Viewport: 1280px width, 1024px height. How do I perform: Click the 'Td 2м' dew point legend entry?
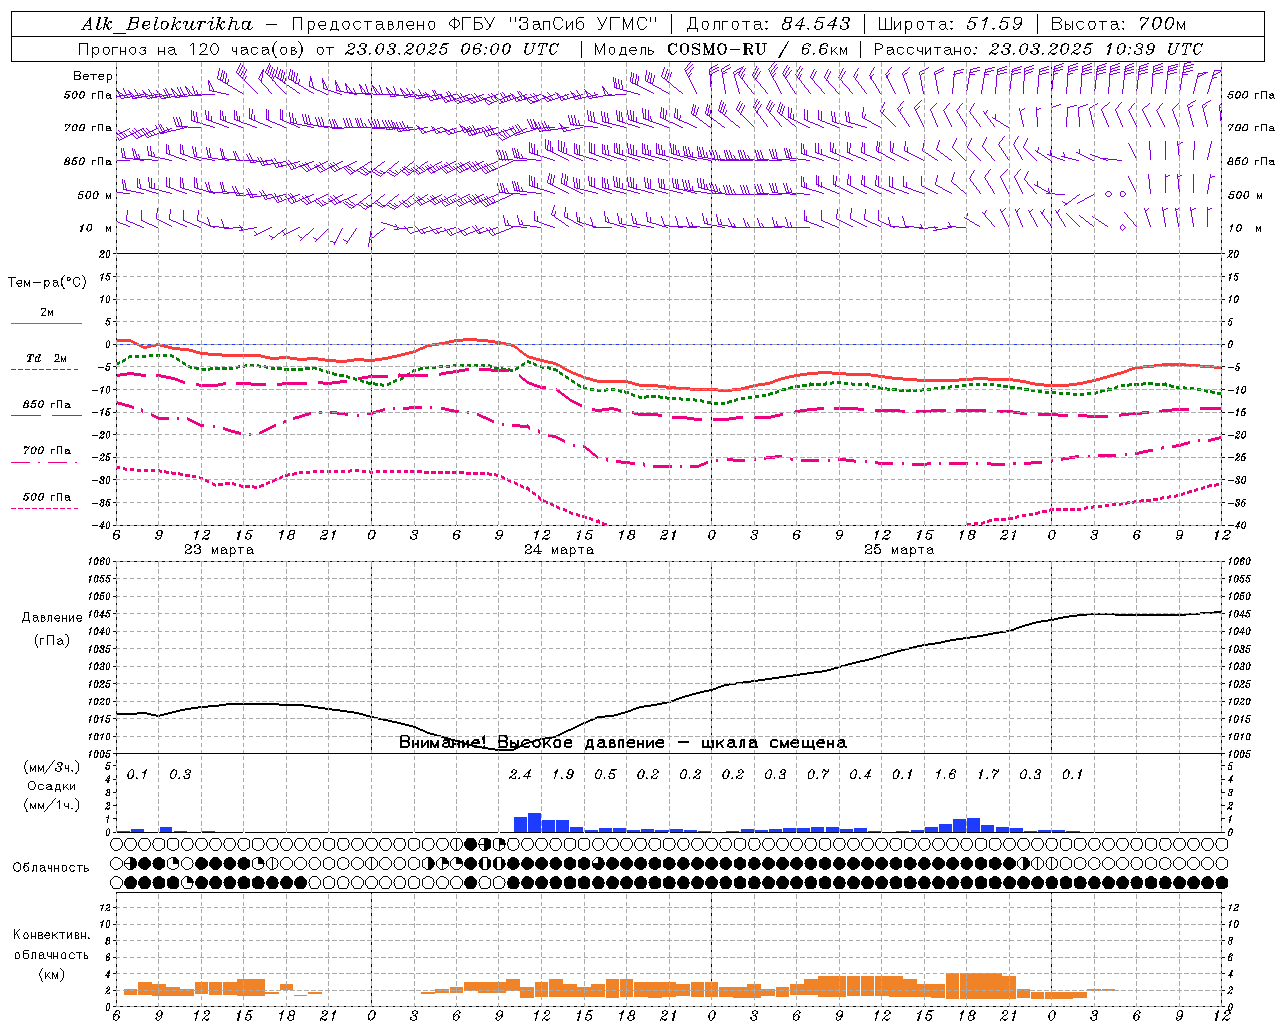pyautogui.click(x=46, y=358)
